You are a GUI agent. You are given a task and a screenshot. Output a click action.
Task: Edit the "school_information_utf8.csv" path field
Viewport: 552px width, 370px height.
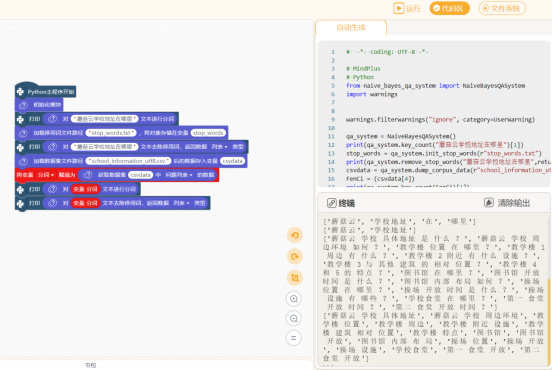128,161
